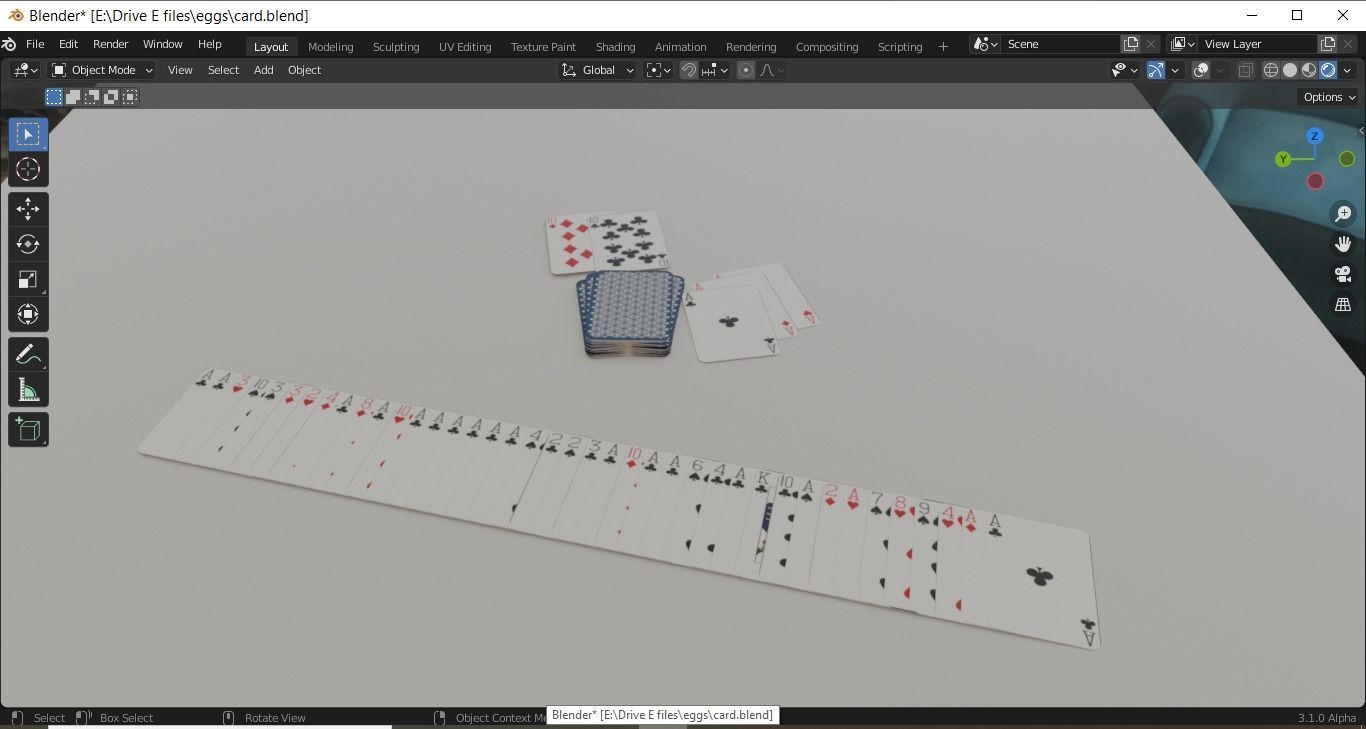Screen dimensions: 1366x729
Task: Open the pivot point dropdown
Action: click(x=658, y=70)
